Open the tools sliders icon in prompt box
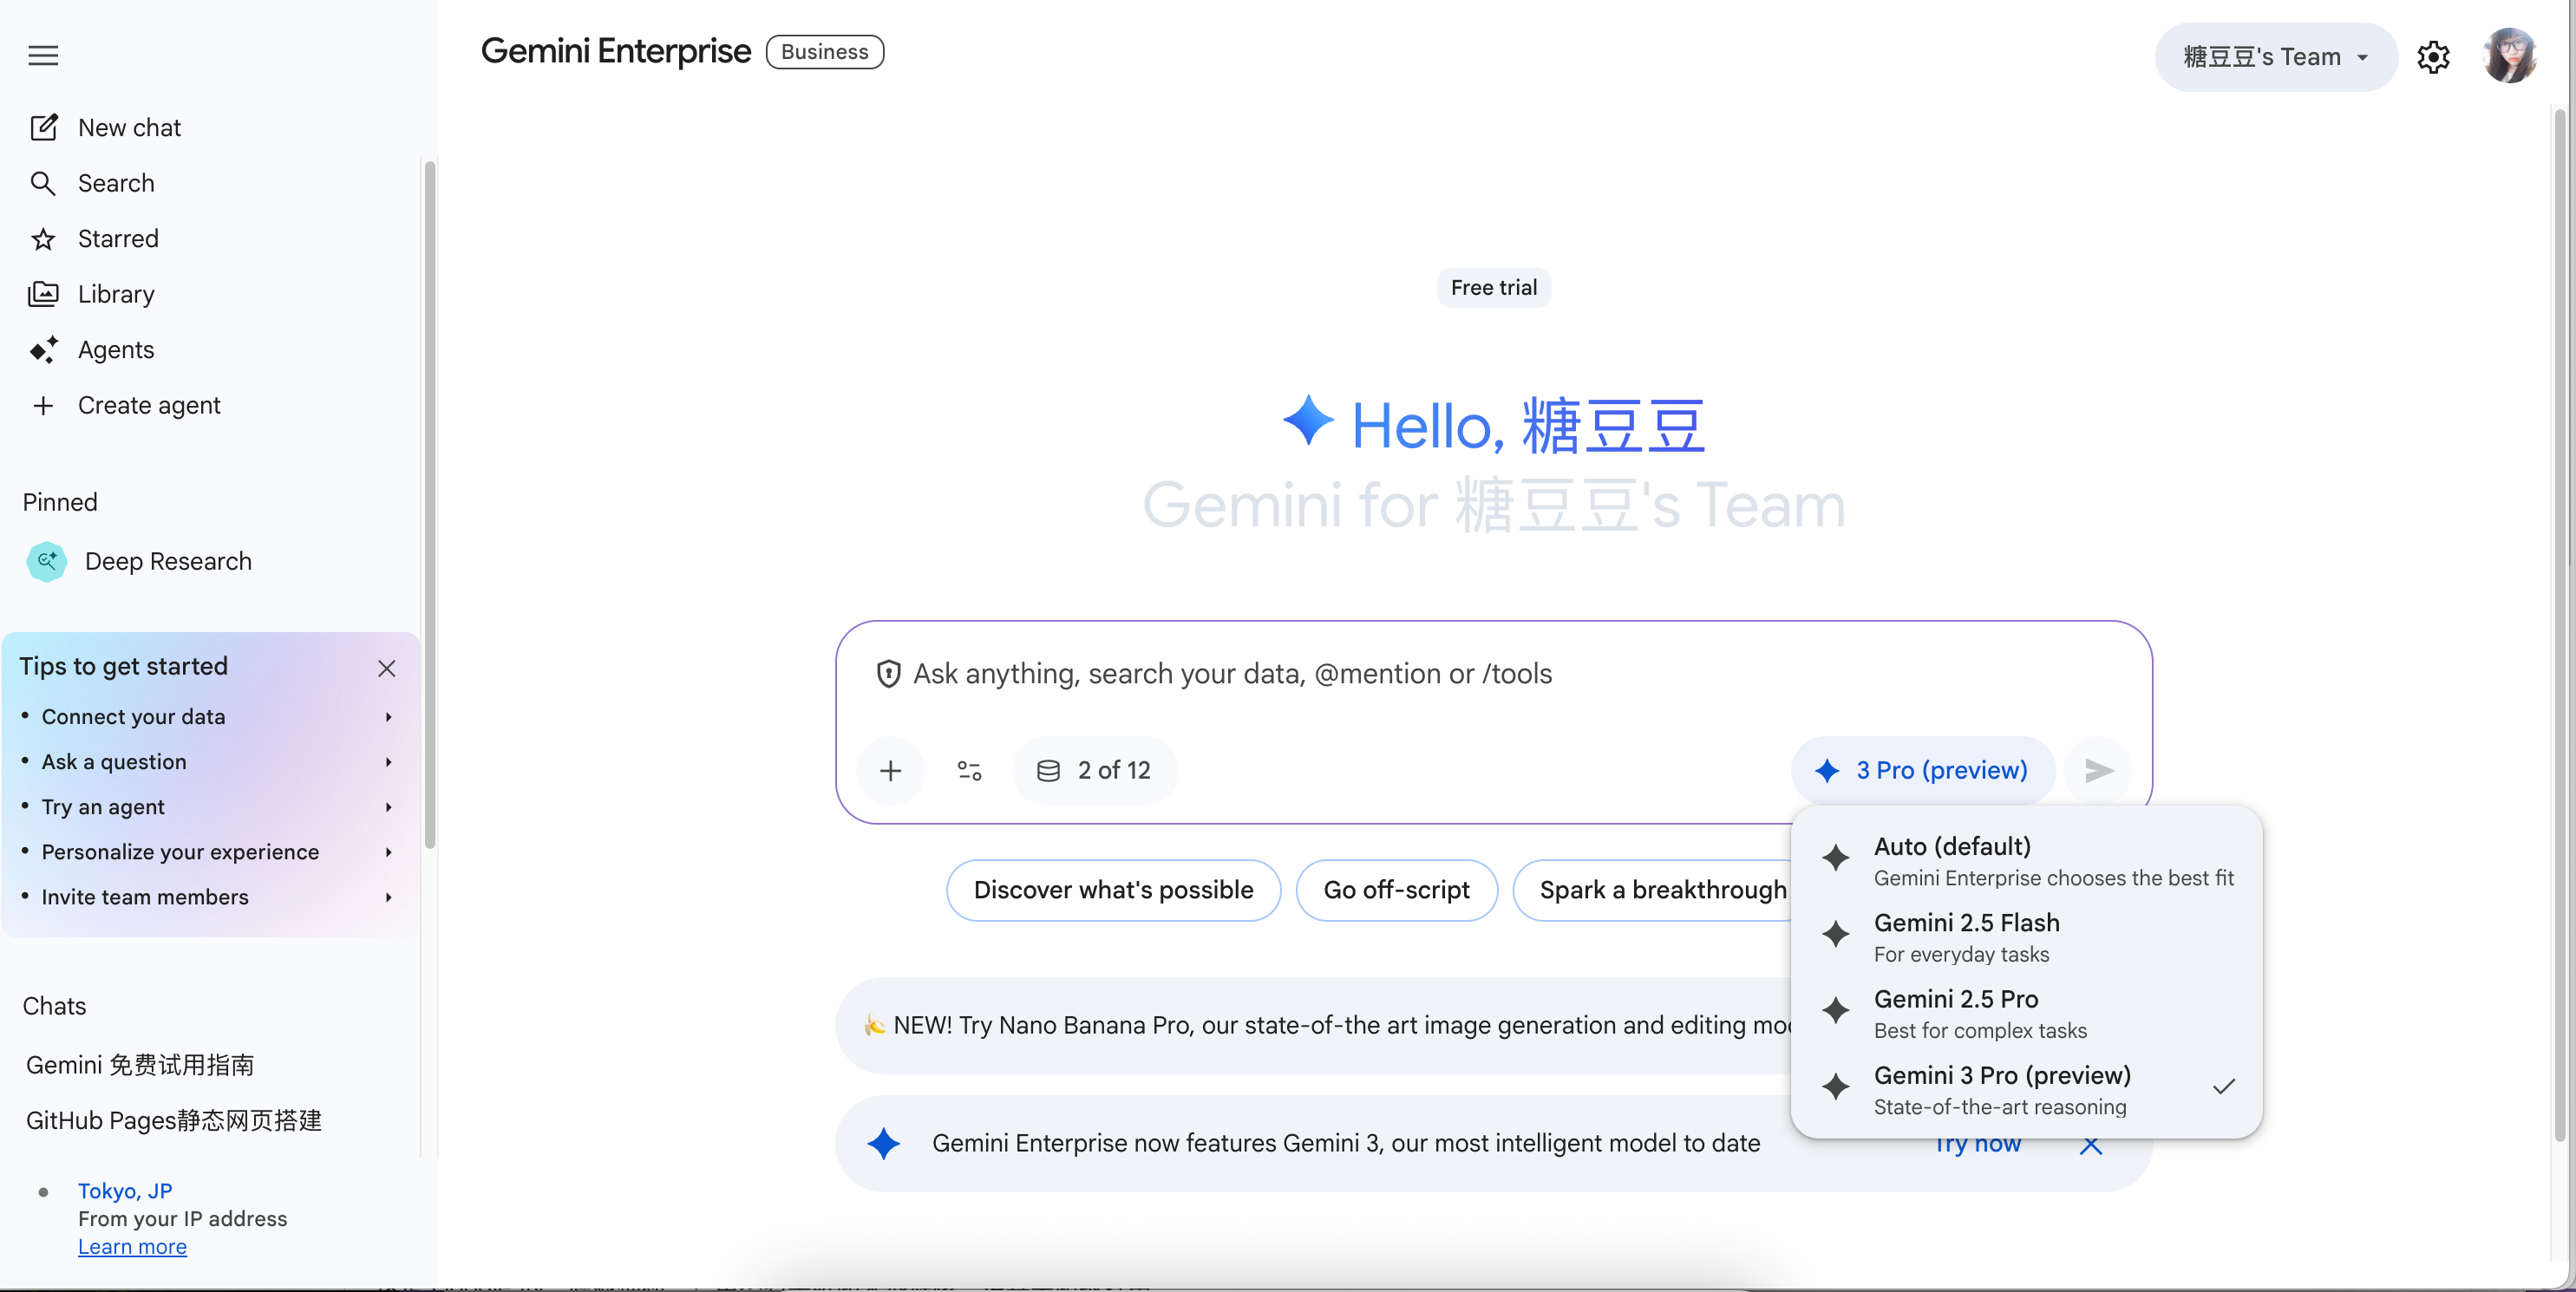The image size is (2576, 1292). pos(969,770)
